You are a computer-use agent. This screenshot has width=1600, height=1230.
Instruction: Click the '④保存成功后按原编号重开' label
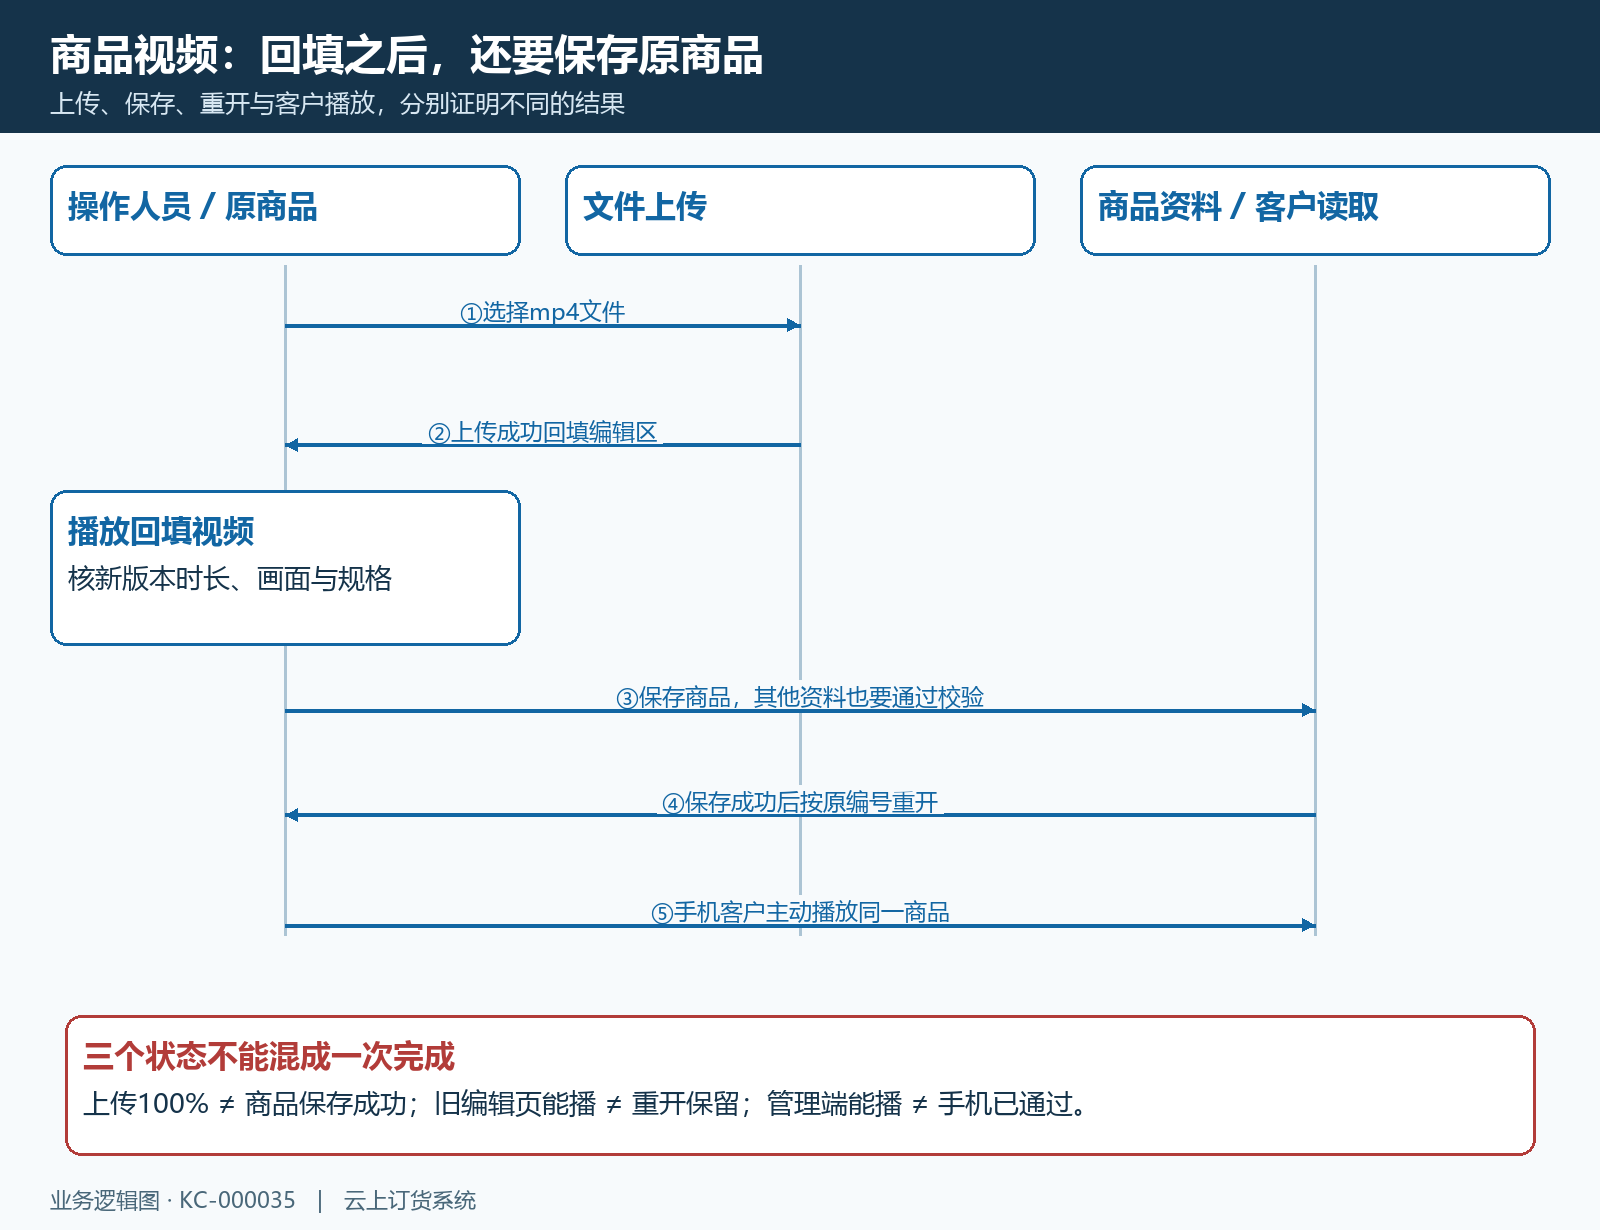pyautogui.click(x=800, y=802)
